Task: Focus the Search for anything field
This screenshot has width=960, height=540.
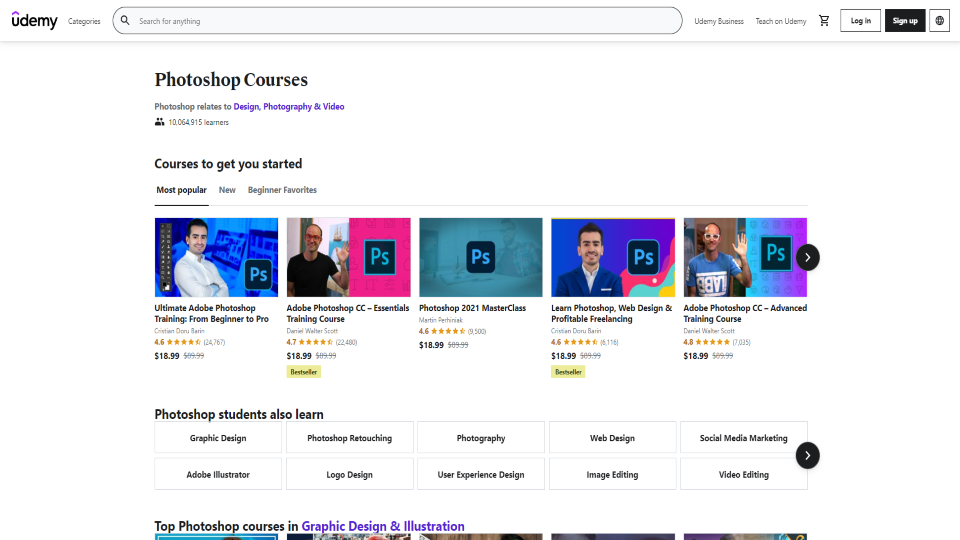Action: click(x=397, y=21)
